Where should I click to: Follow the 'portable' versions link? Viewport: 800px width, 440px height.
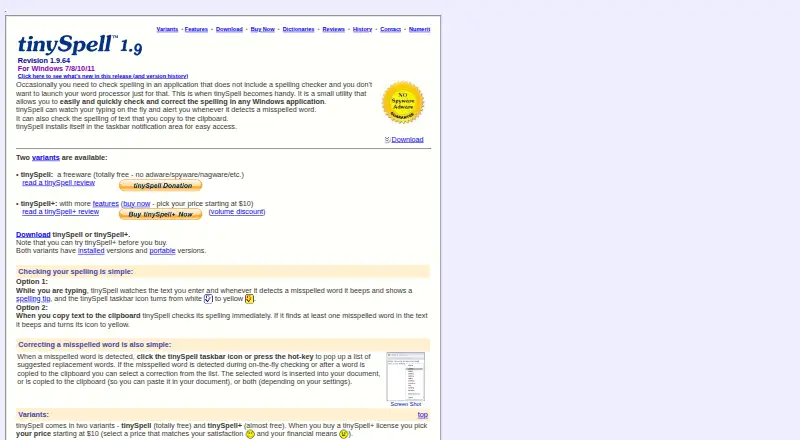(x=162, y=251)
